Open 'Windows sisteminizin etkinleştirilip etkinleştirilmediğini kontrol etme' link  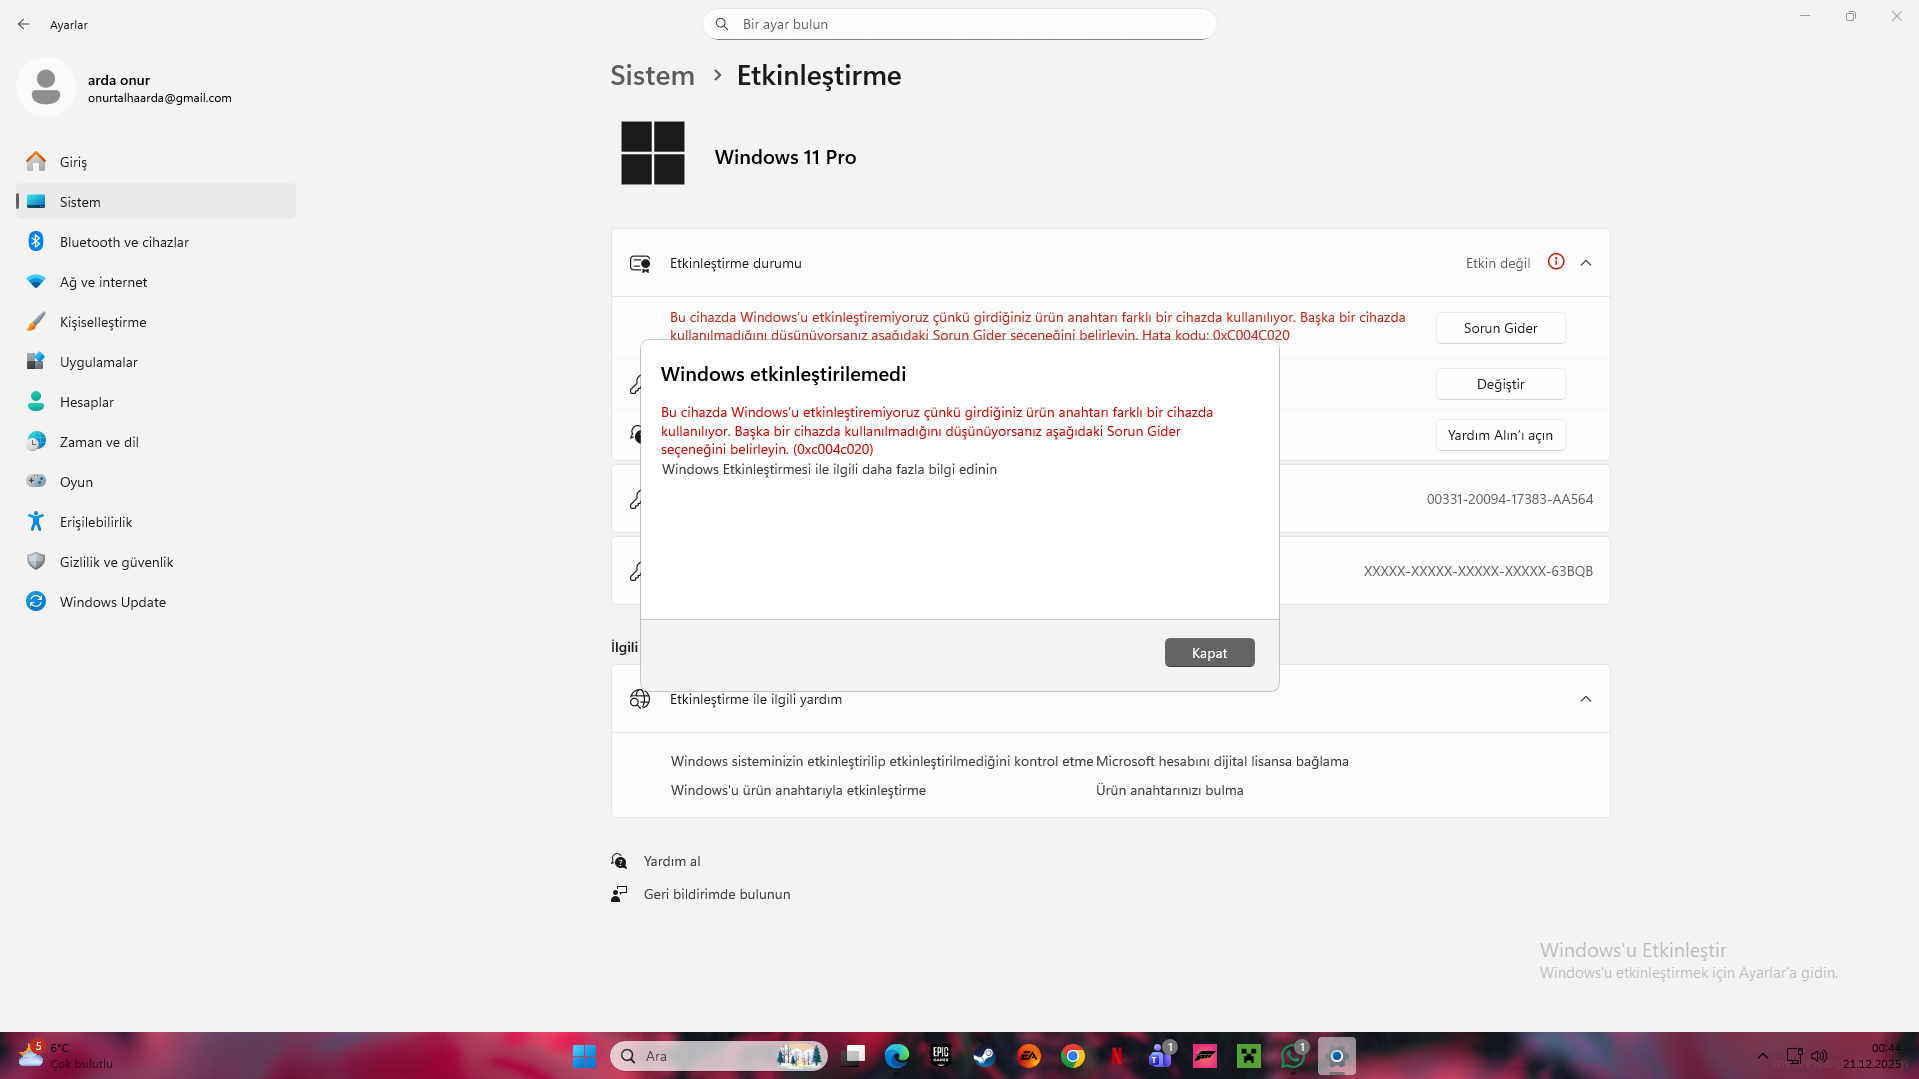[882, 761]
